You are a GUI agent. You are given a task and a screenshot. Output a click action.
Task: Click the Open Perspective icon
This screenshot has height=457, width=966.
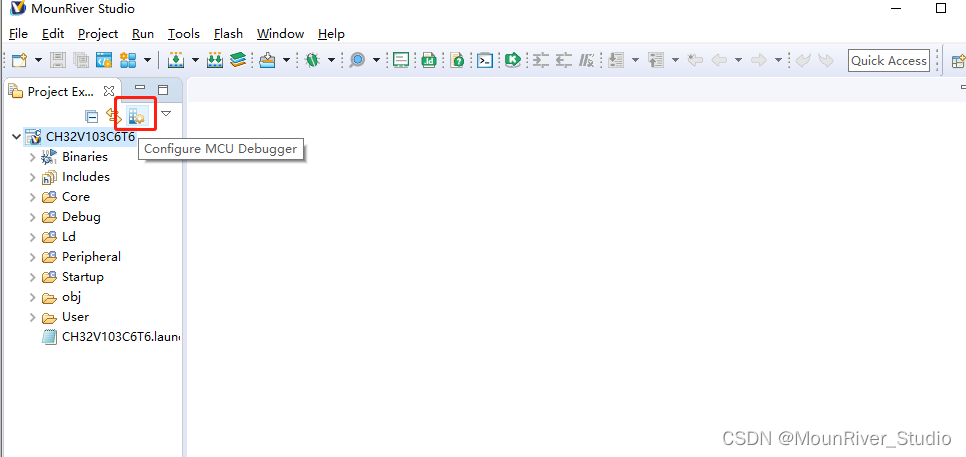959,60
